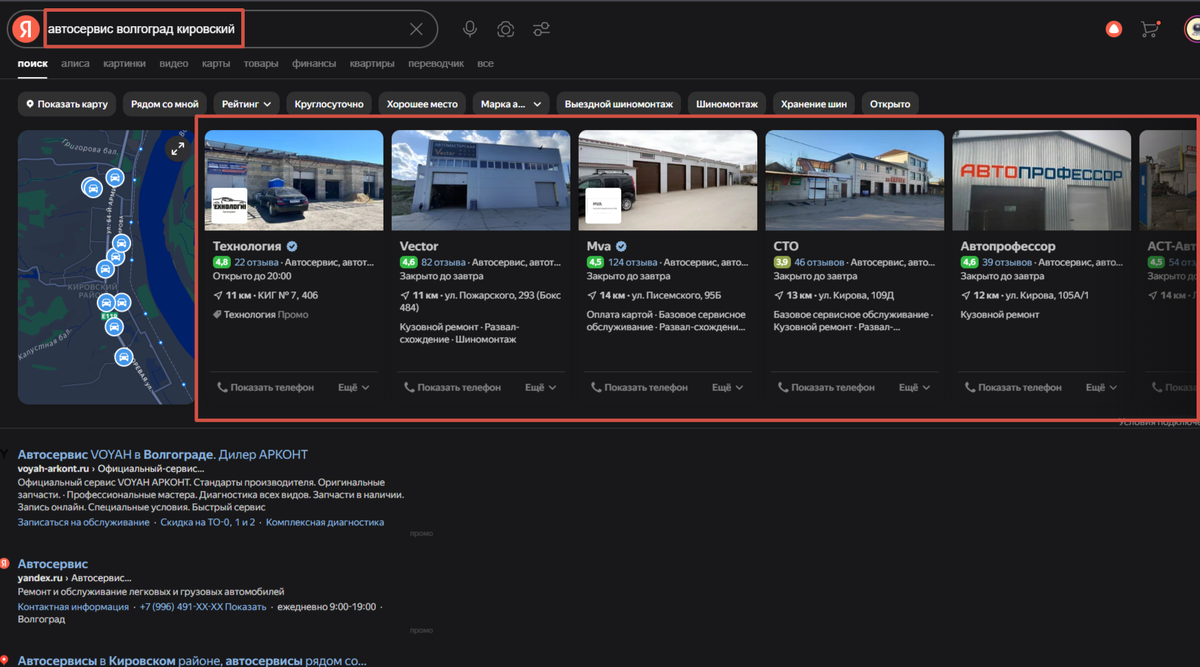Apply the Круглосуточно filter
This screenshot has height=667, width=1200.
[x=329, y=104]
